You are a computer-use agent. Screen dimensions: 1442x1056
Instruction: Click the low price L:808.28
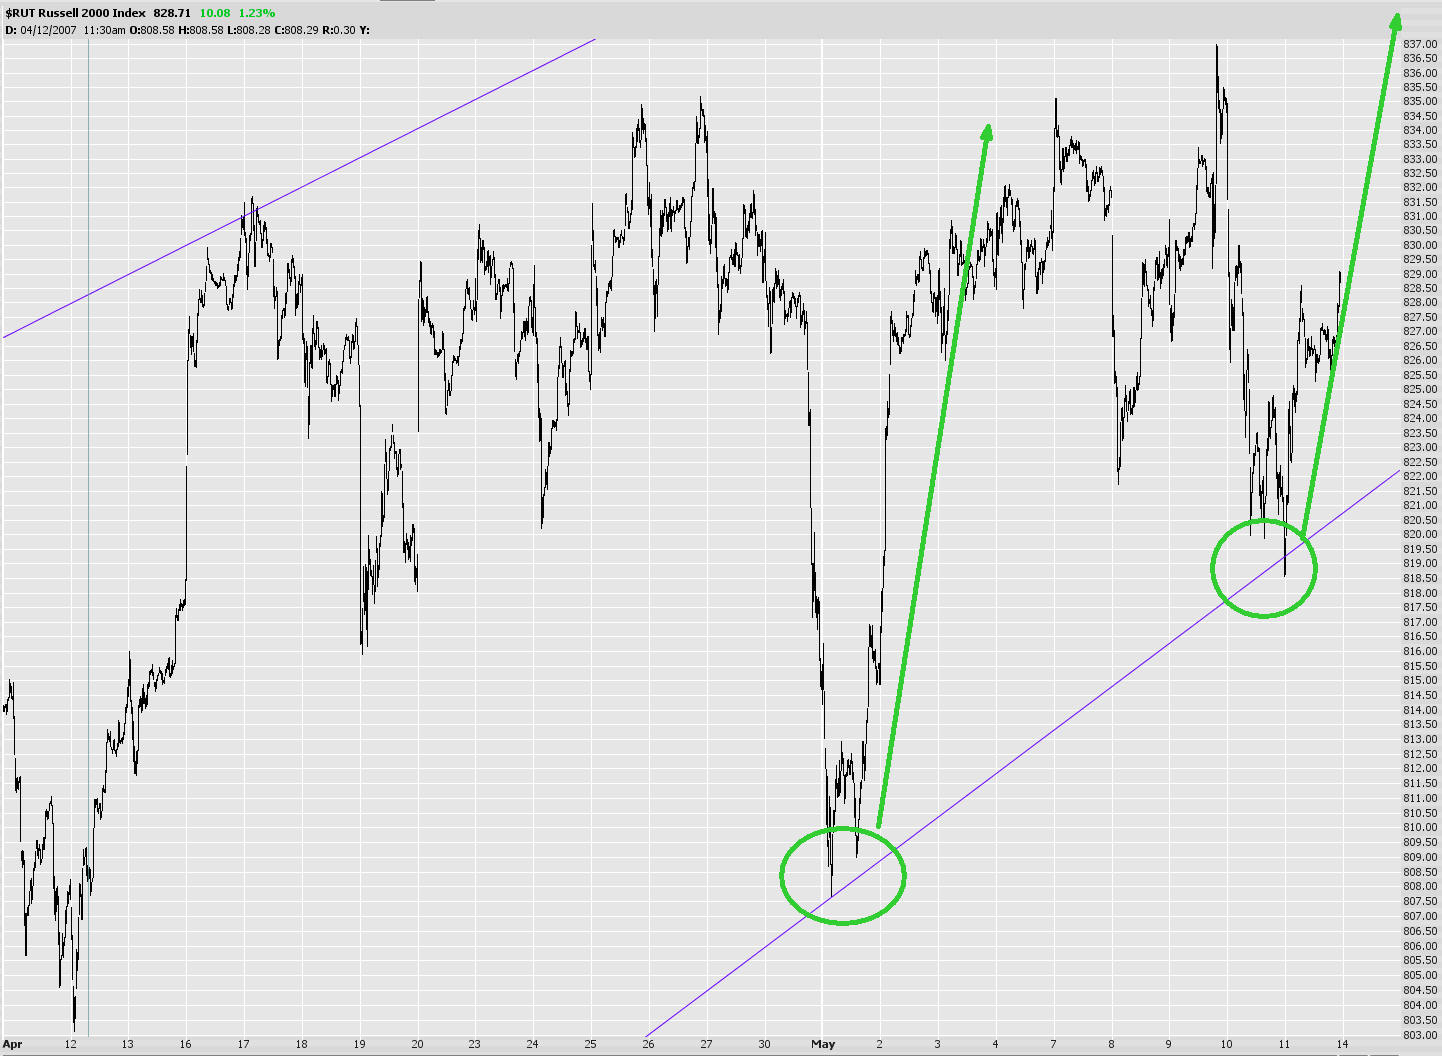coord(247,30)
